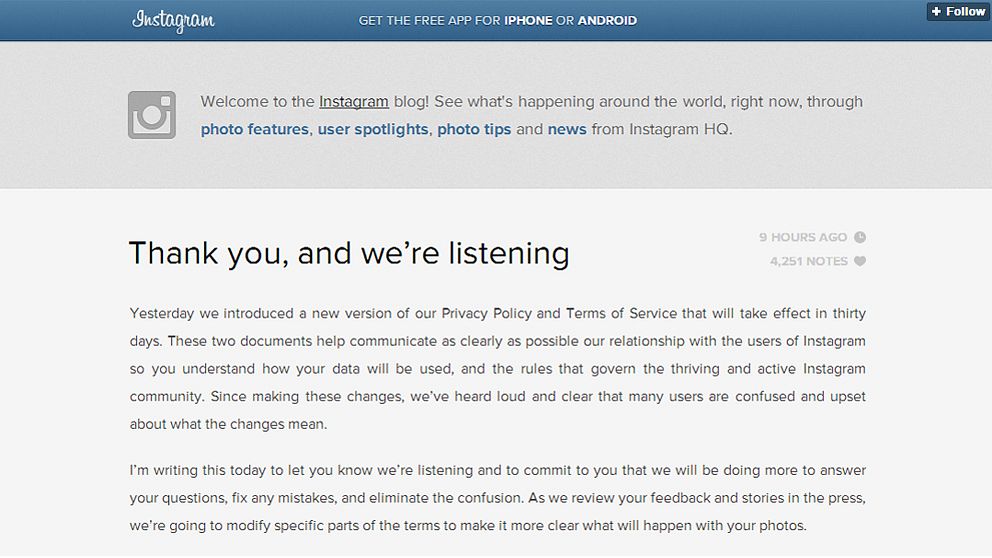Screen dimensions: 992x558
Task: Go to photo features section
Action: [x=254, y=129]
